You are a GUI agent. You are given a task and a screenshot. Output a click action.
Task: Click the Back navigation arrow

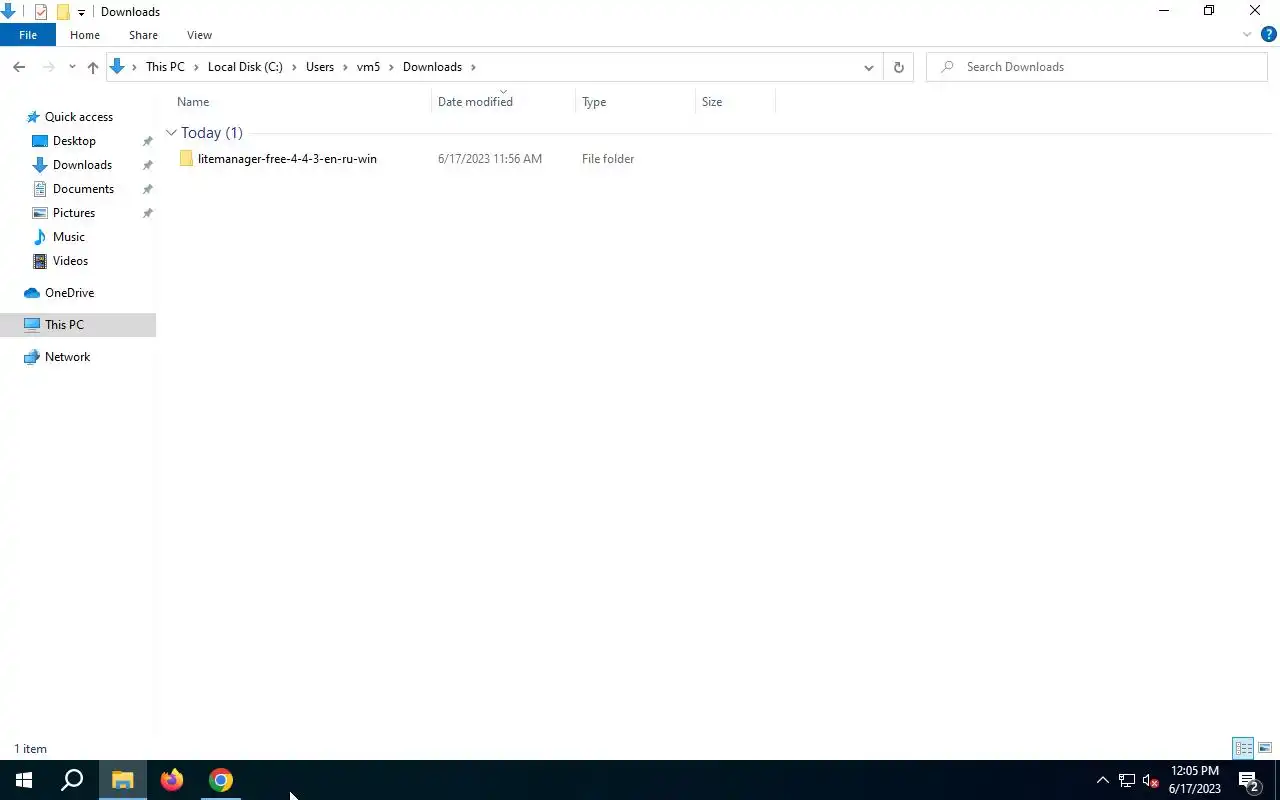19,67
